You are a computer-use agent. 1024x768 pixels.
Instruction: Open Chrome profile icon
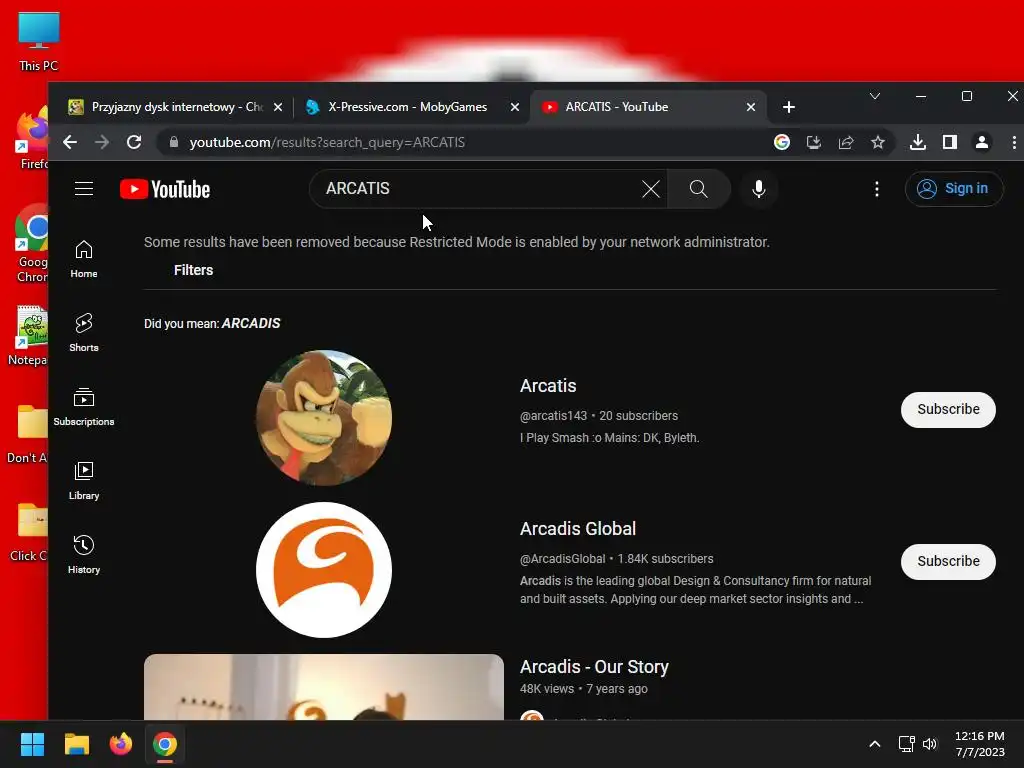point(982,142)
